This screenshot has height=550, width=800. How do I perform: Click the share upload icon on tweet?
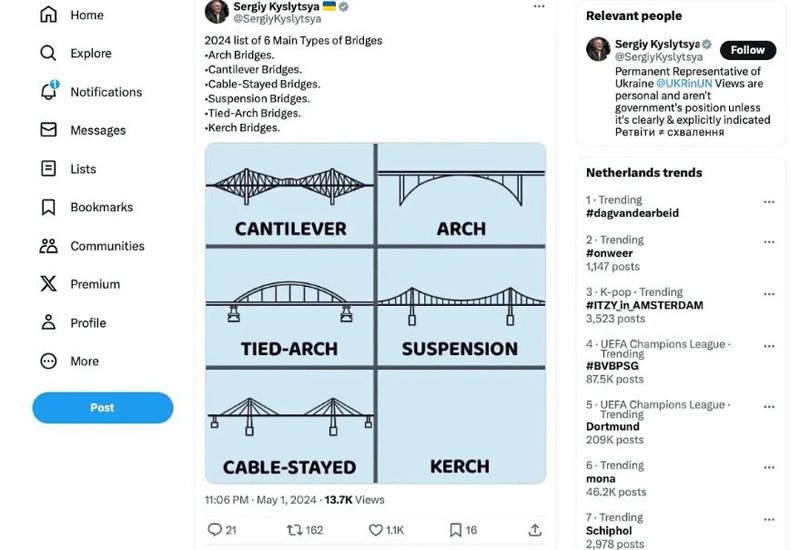535,530
